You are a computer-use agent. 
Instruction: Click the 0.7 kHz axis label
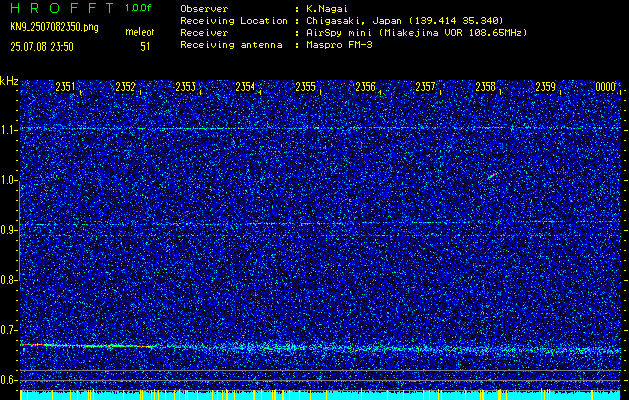[x=8, y=331]
